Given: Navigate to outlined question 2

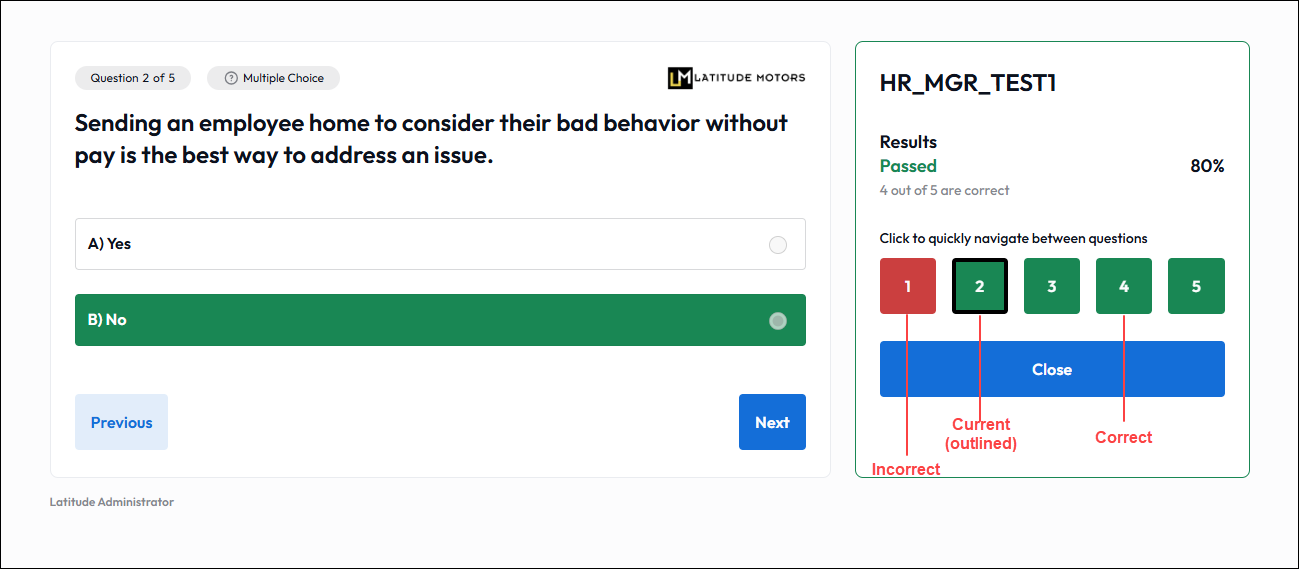Looking at the screenshot, I should point(980,286).
